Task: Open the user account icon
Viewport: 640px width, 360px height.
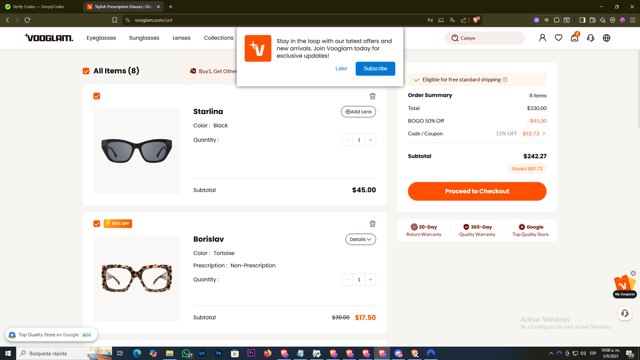Action: point(542,38)
